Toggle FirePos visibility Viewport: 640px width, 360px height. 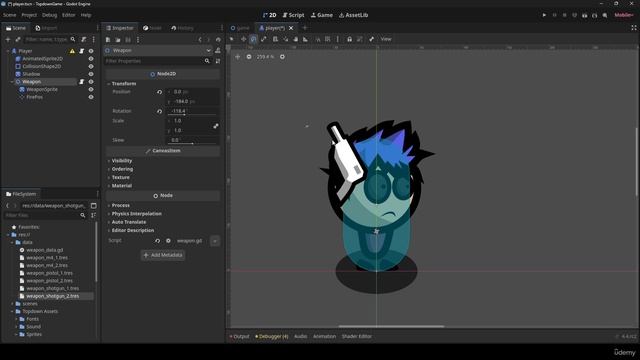coord(91,97)
